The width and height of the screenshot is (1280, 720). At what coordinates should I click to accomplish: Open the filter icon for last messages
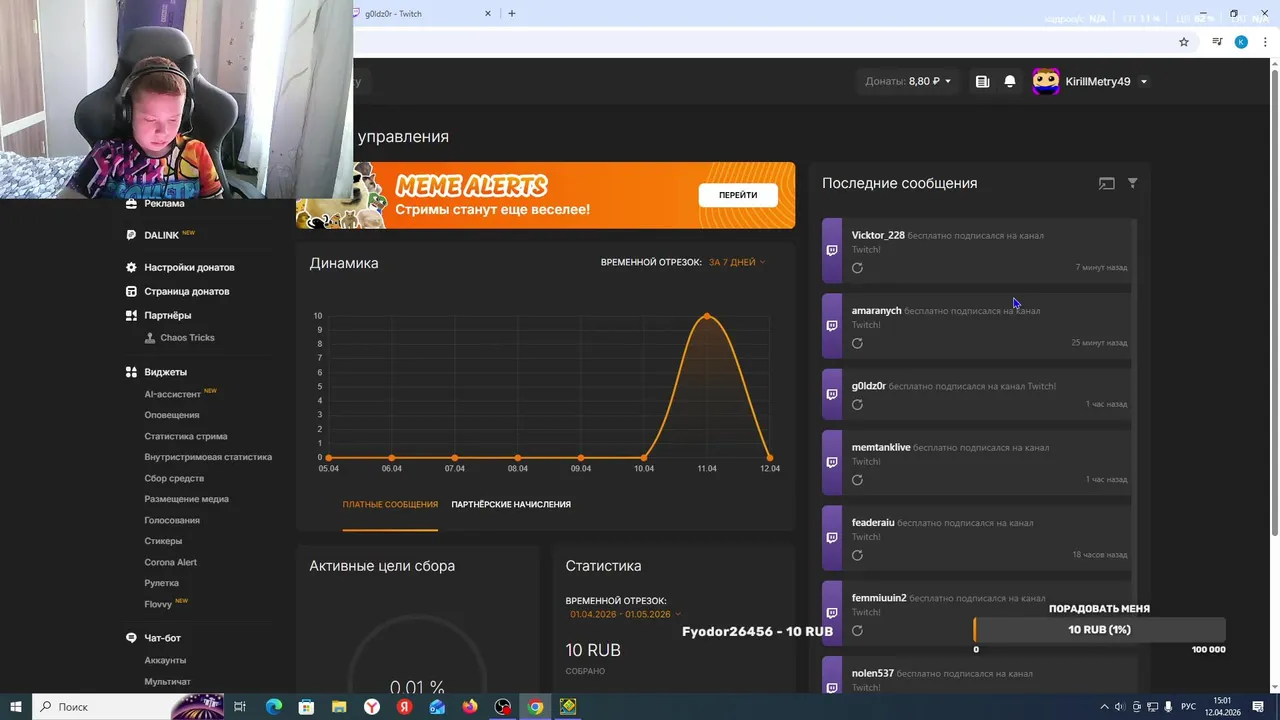[x=1133, y=183]
